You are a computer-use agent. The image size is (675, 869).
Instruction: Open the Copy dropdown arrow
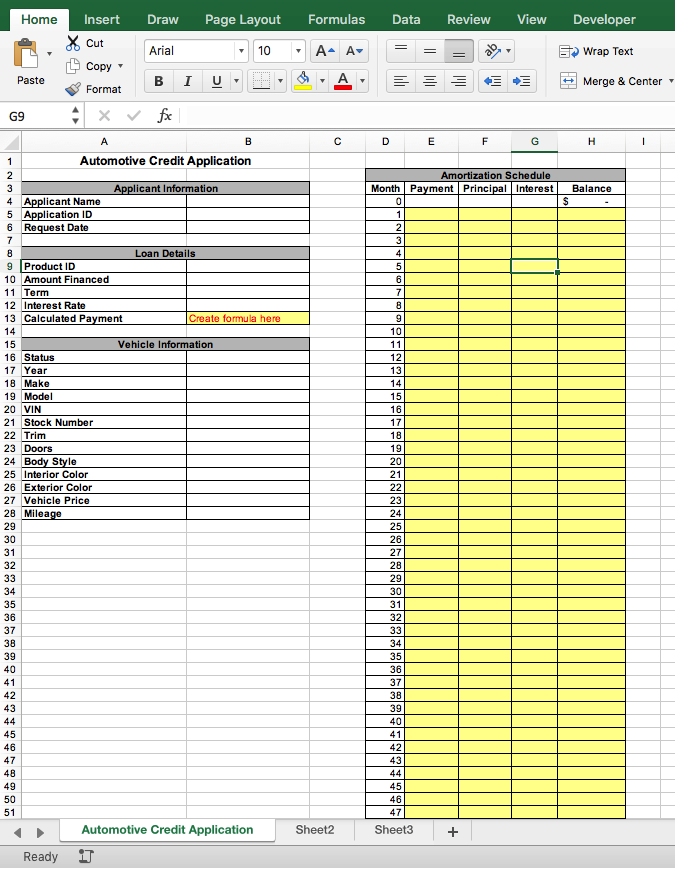[120, 66]
